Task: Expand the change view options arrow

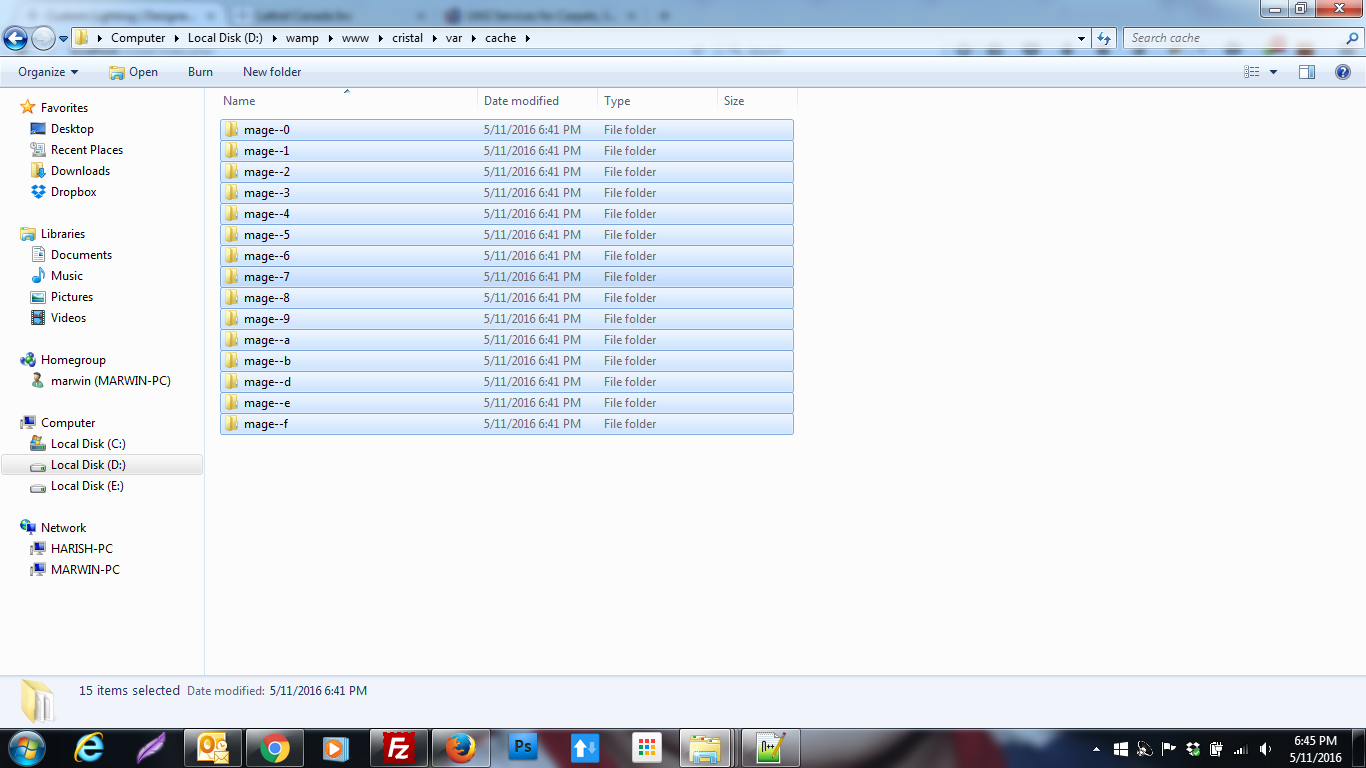Action: point(1273,72)
